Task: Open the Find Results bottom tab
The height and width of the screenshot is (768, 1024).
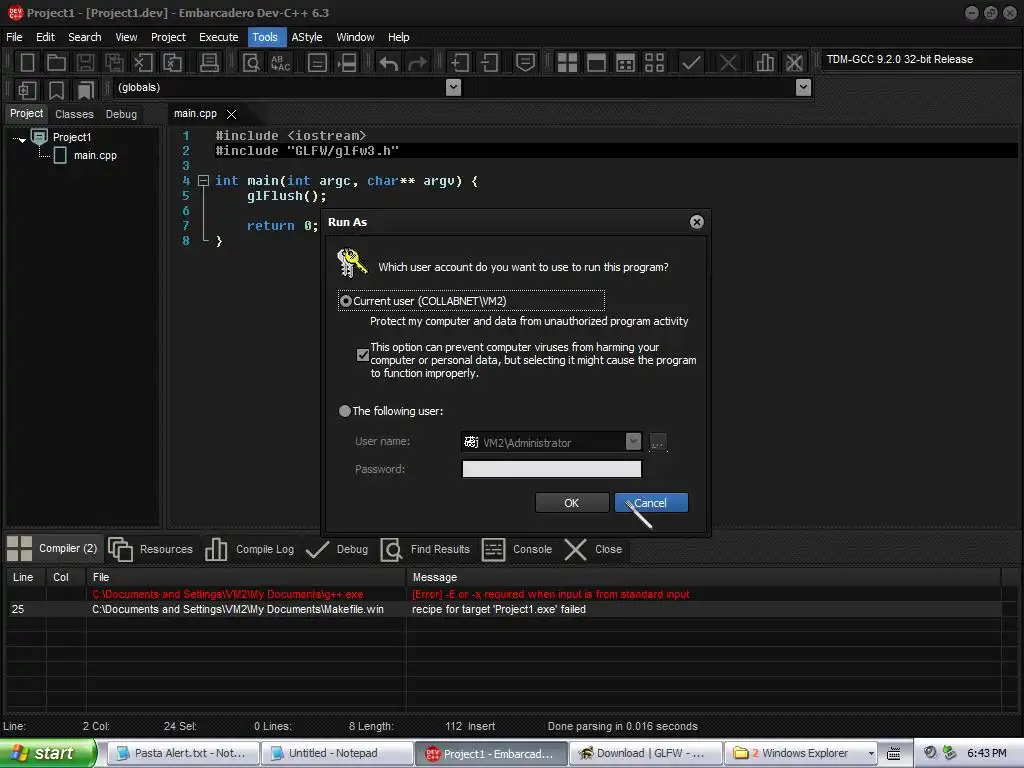Action: pos(425,549)
